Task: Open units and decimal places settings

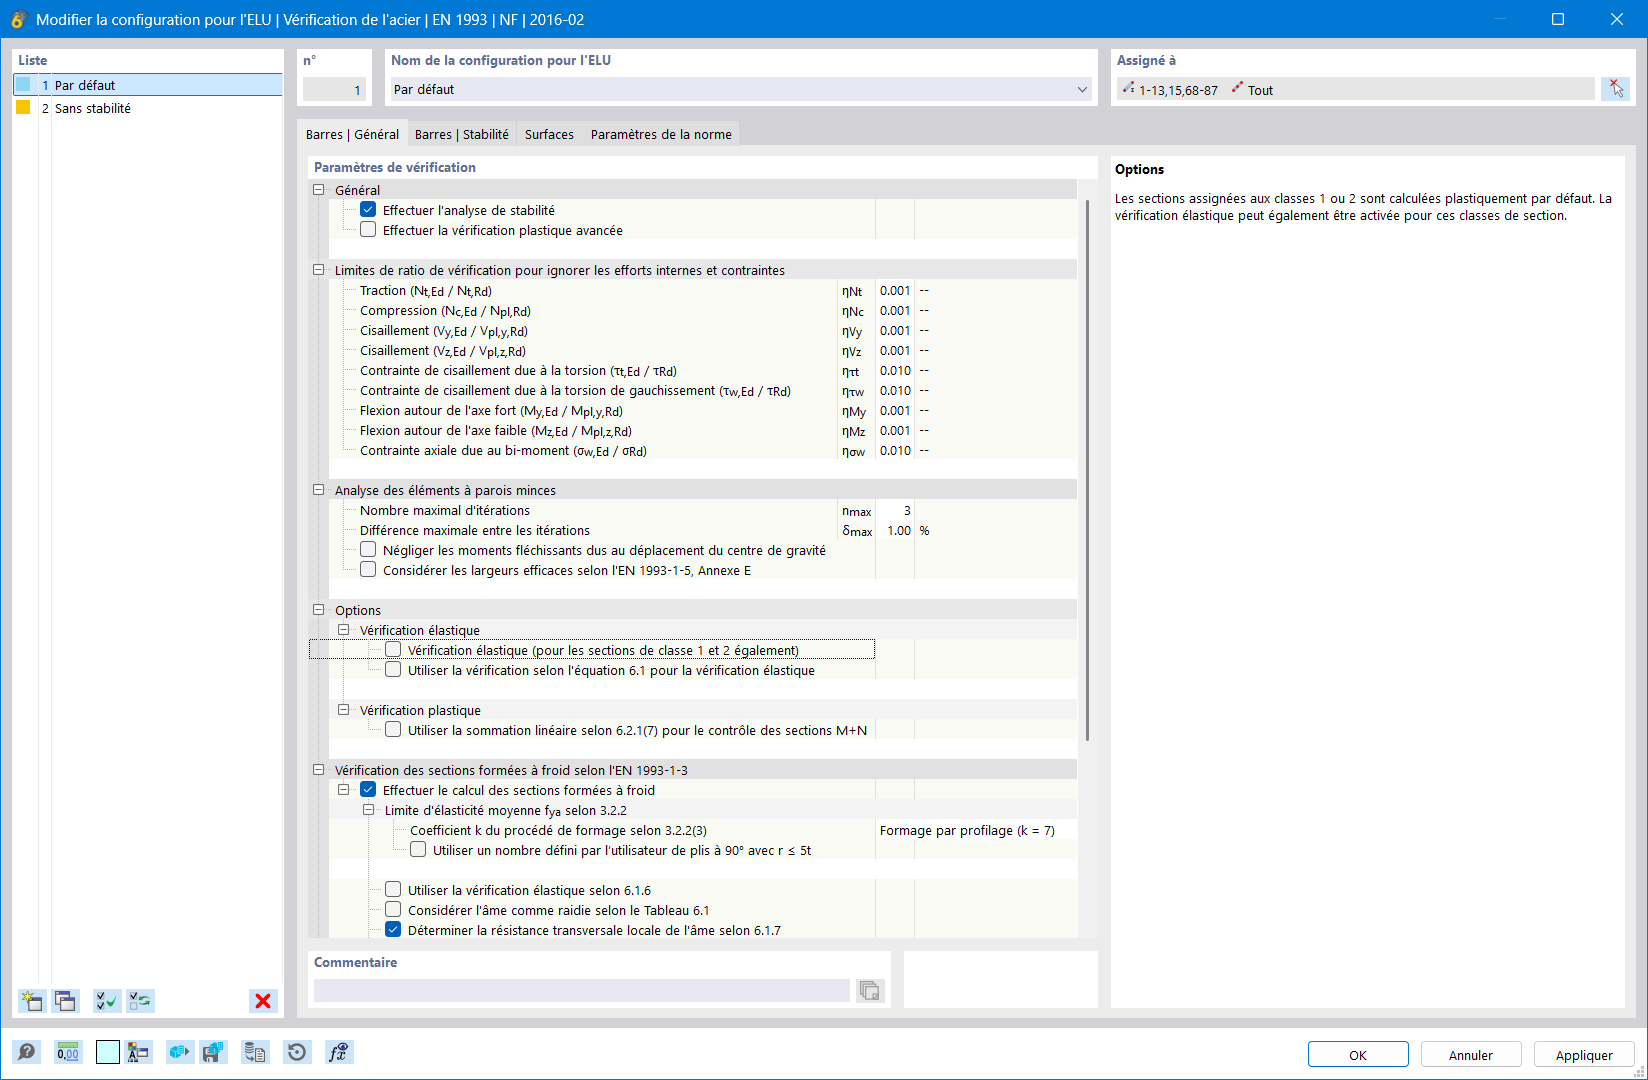Action: coord(67,1052)
